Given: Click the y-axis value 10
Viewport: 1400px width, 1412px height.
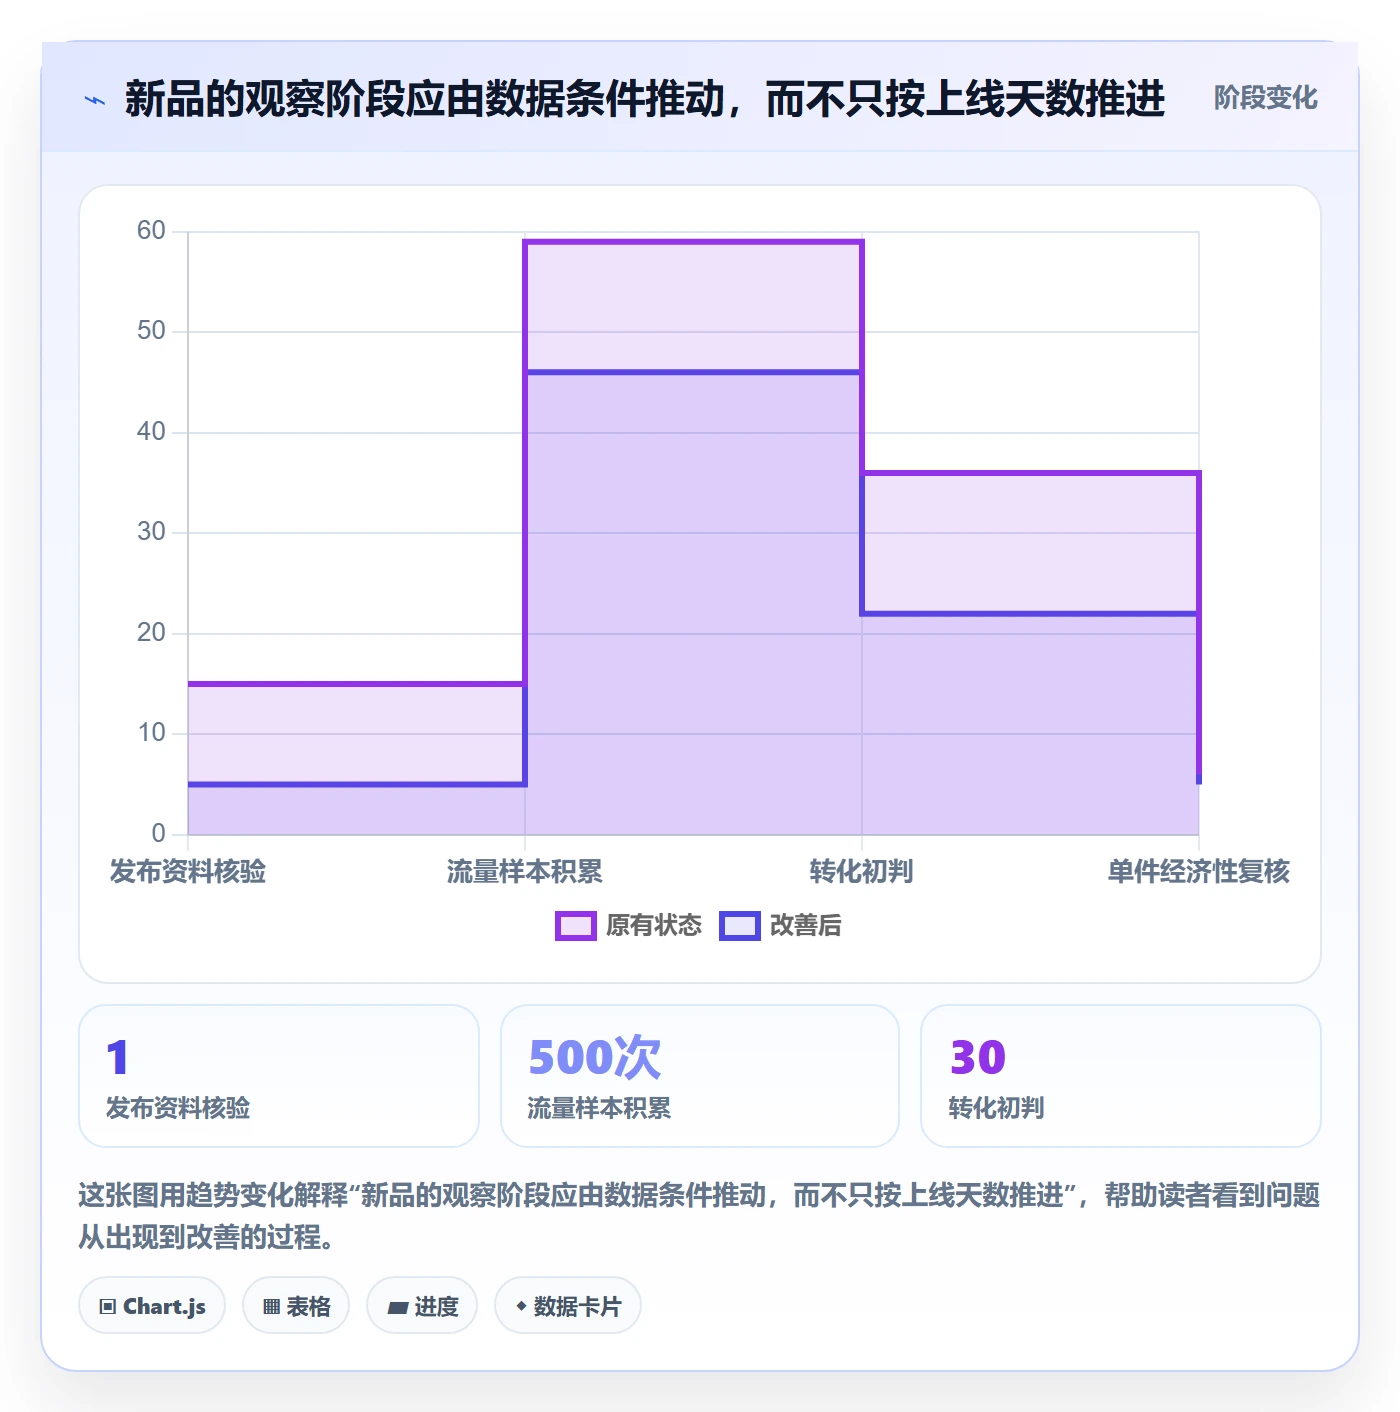Looking at the screenshot, I should point(151,733).
